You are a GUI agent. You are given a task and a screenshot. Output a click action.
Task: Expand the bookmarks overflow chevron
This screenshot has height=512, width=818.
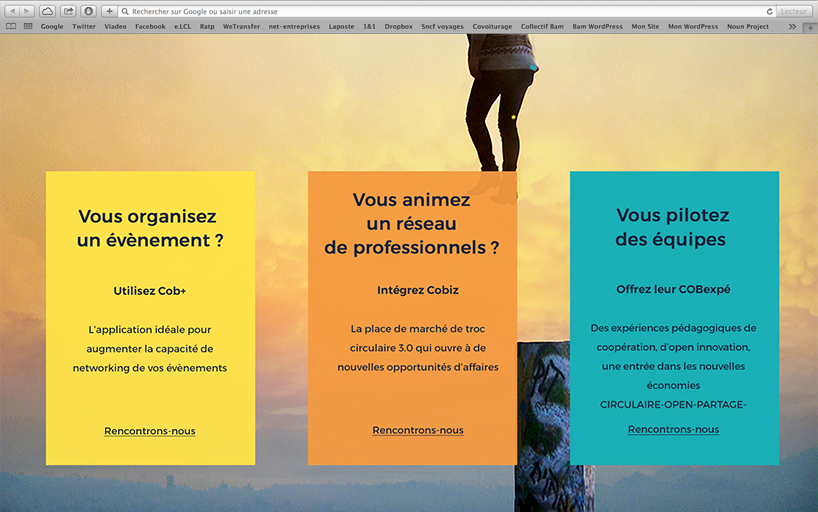point(792,27)
